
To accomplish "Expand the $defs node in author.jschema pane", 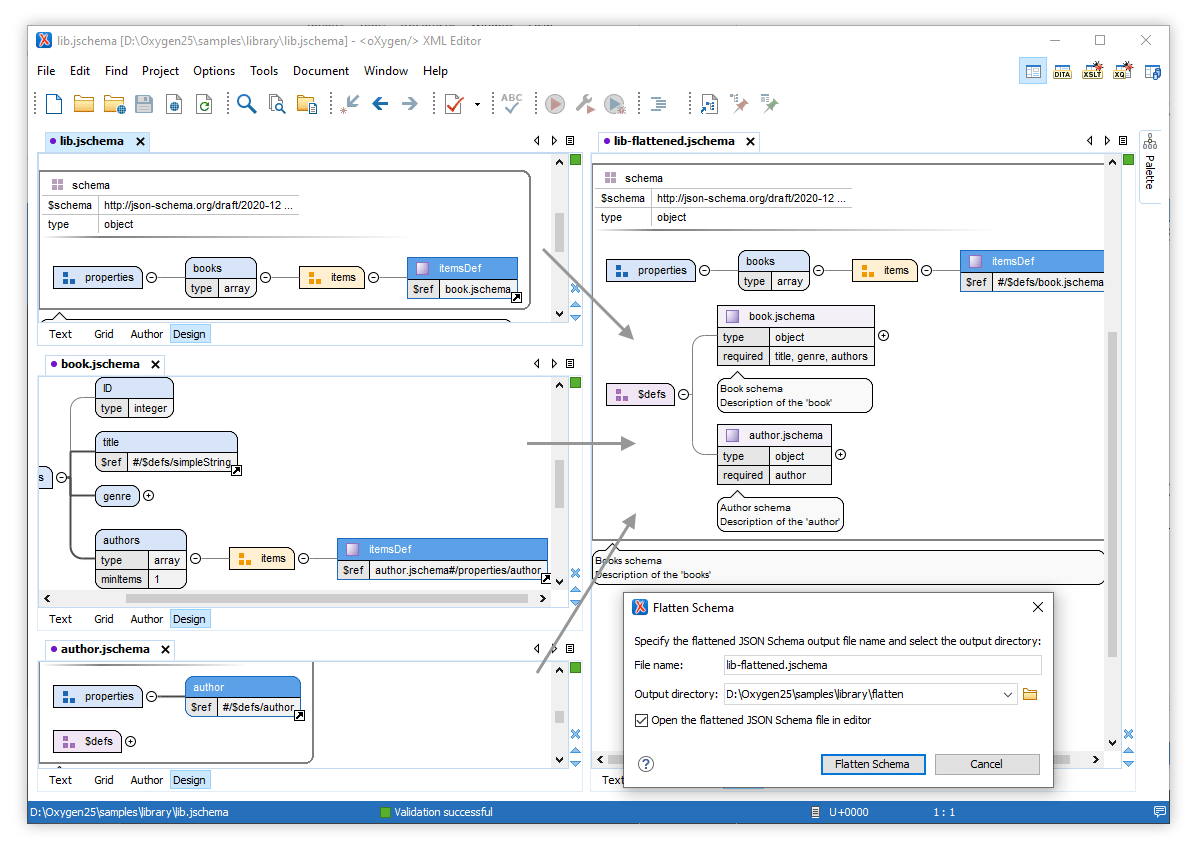I will pyautogui.click(x=130, y=742).
